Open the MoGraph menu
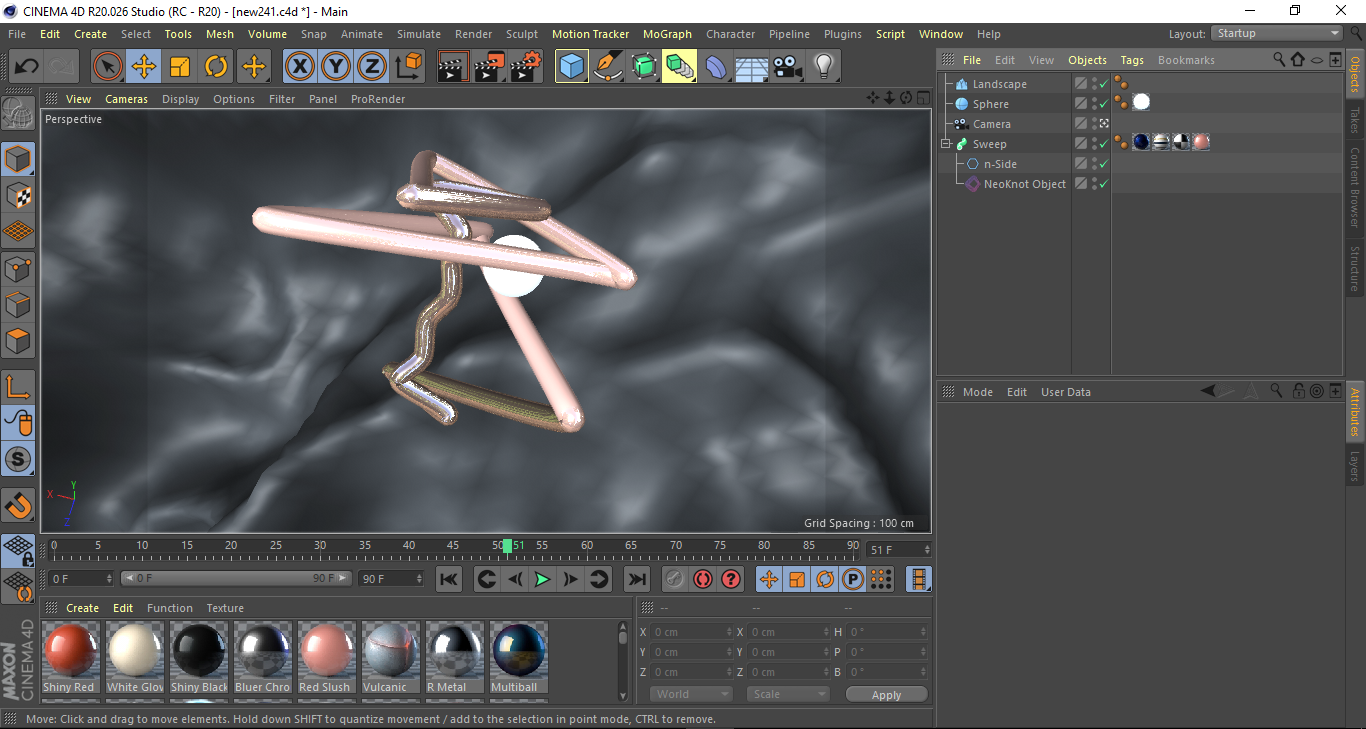The height and width of the screenshot is (729, 1366). tap(667, 34)
